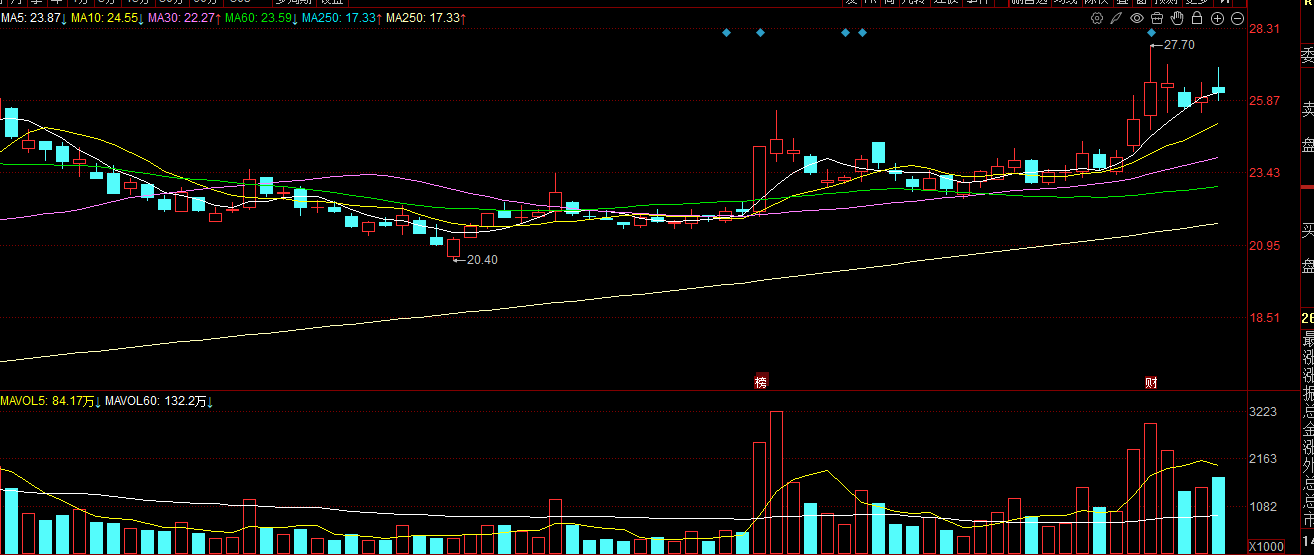Screen dimensions: 1314x555
Task: Click the diamond marker above 27.70 high
Action: click(x=1151, y=33)
